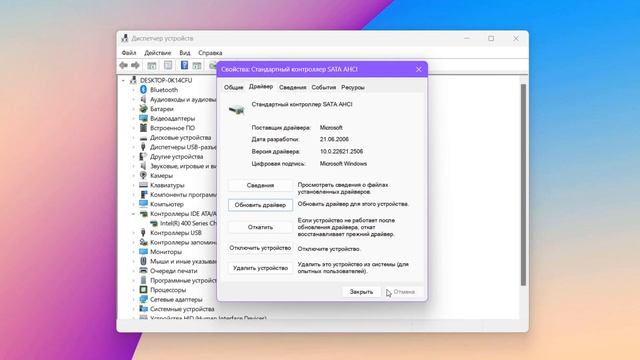Image resolution: width=640 pixels, height=360 pixels.
Task: Click the Отключить устройство button
Action: (260, 248)
